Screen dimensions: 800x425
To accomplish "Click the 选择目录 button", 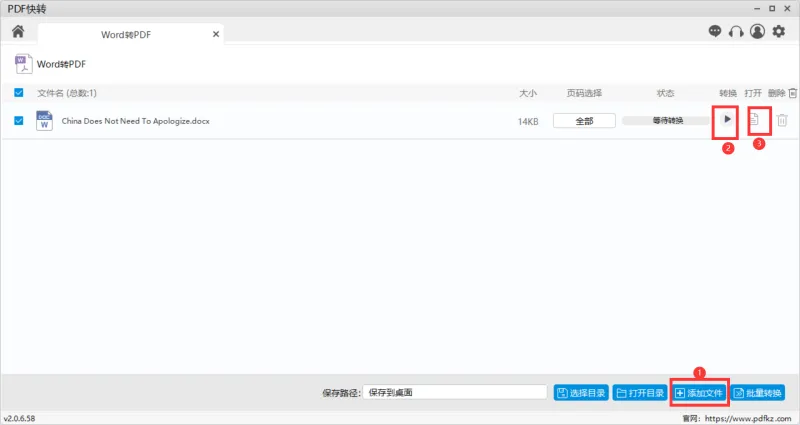I will 581,393.
